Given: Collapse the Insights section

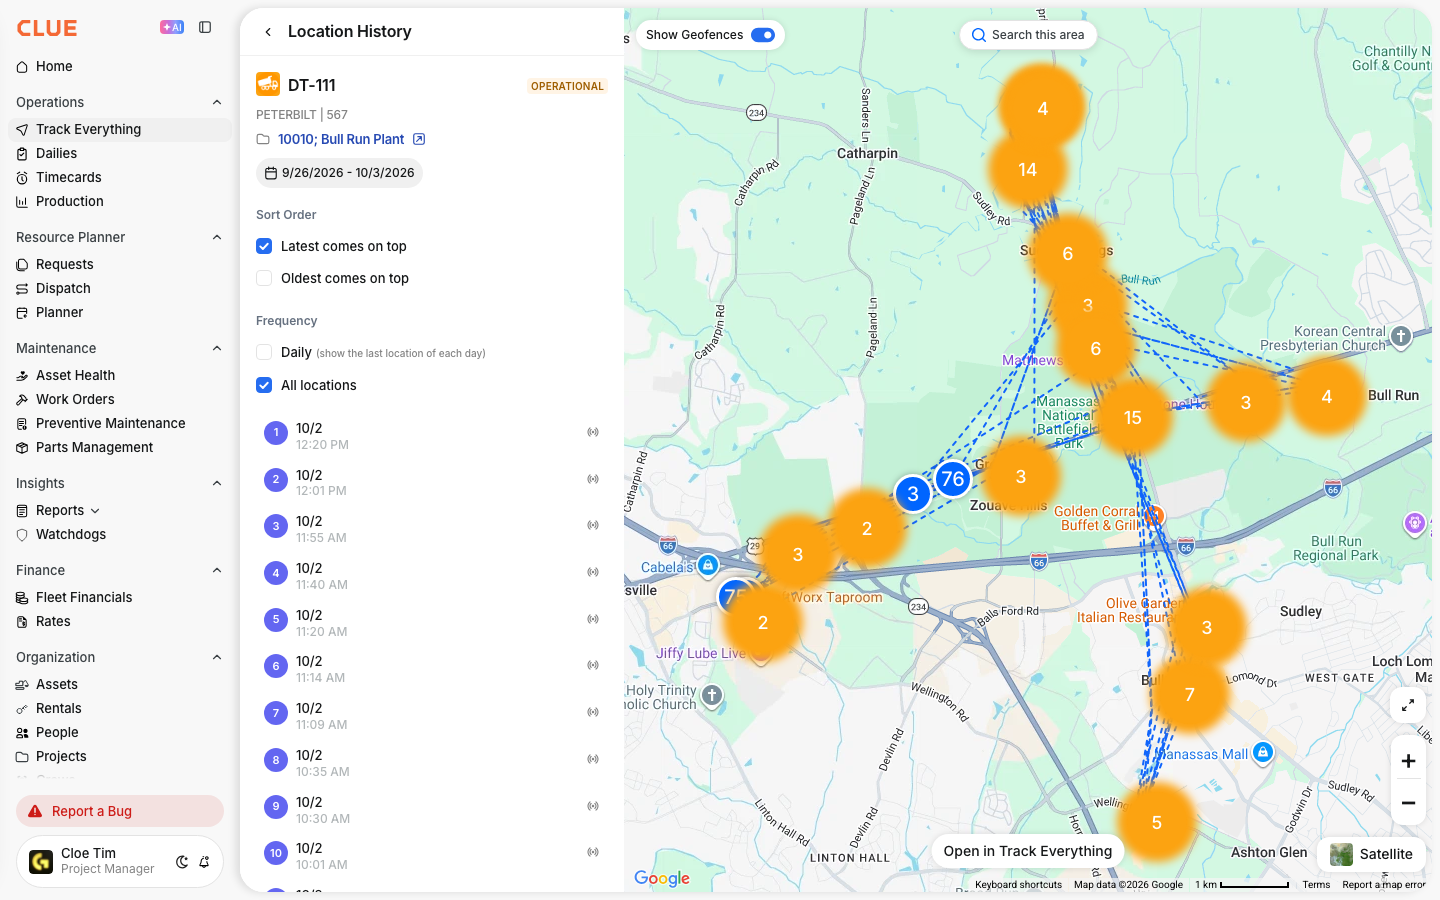Looking at the screenshot, I should [217, 483].
